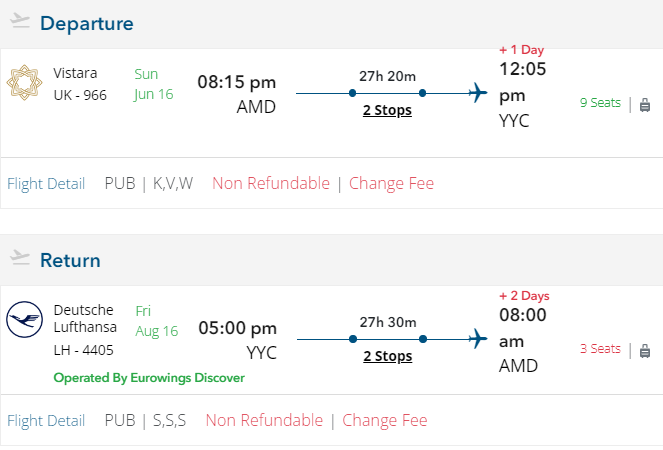Open Flight Detail for the Lufthansa return
Screen dimensions: 663x450
pyautogui.click(x=46, y=420)
